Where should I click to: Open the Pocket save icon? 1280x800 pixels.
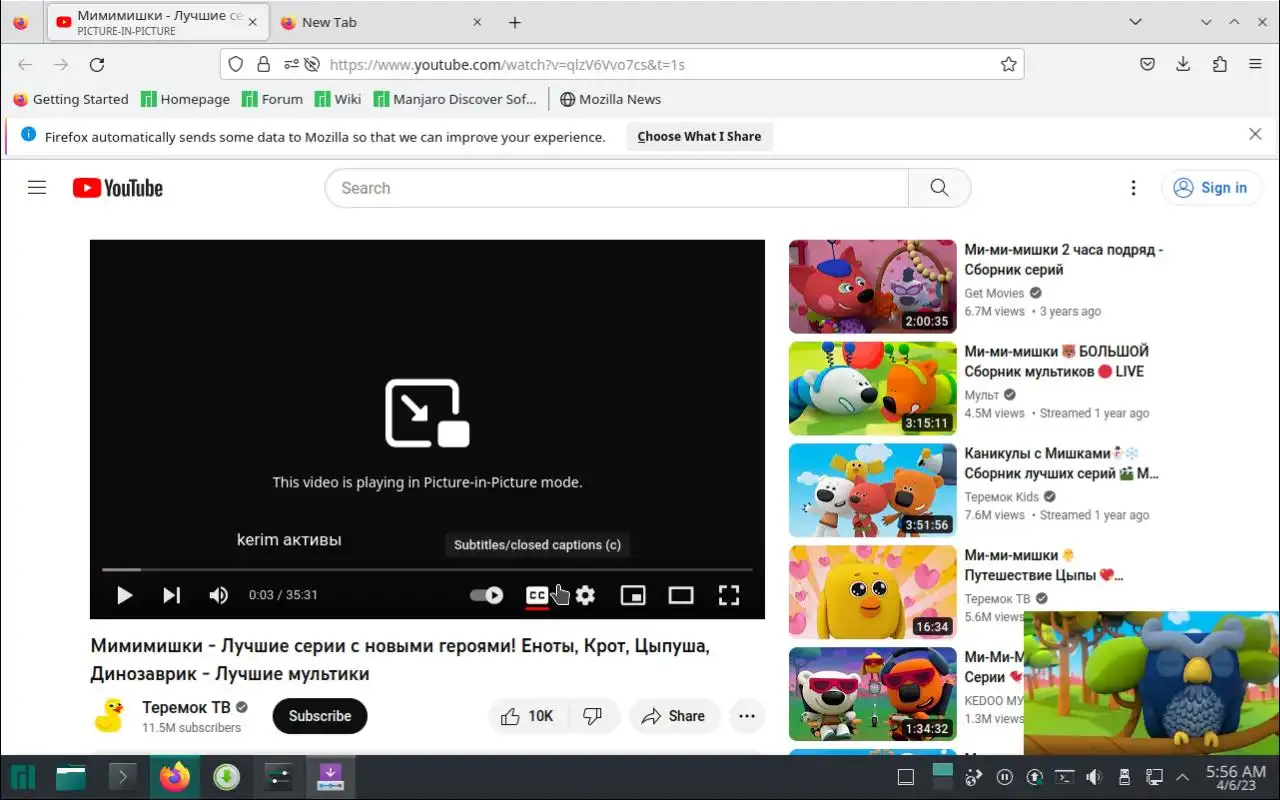(x=1147, y=64)
